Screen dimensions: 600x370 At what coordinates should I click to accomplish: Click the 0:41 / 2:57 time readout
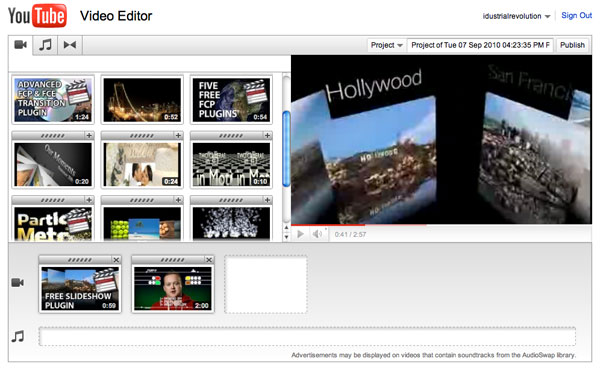[350, 234]
